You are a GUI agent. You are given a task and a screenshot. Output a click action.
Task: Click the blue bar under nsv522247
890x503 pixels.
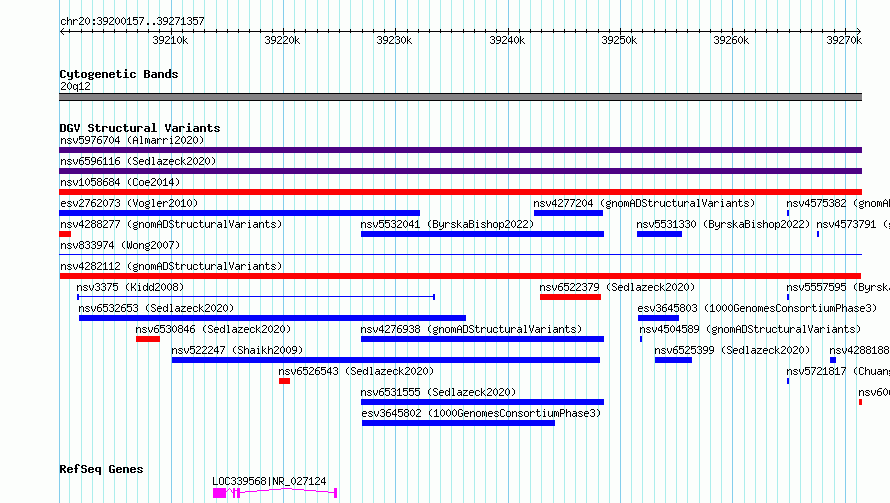tap(386, 360)
